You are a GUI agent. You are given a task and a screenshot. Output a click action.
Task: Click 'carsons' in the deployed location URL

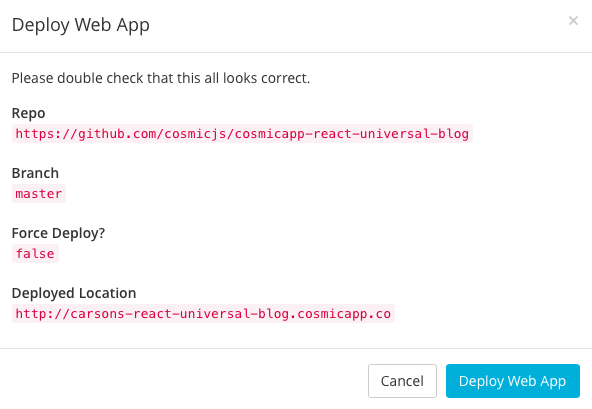(97, 314)
